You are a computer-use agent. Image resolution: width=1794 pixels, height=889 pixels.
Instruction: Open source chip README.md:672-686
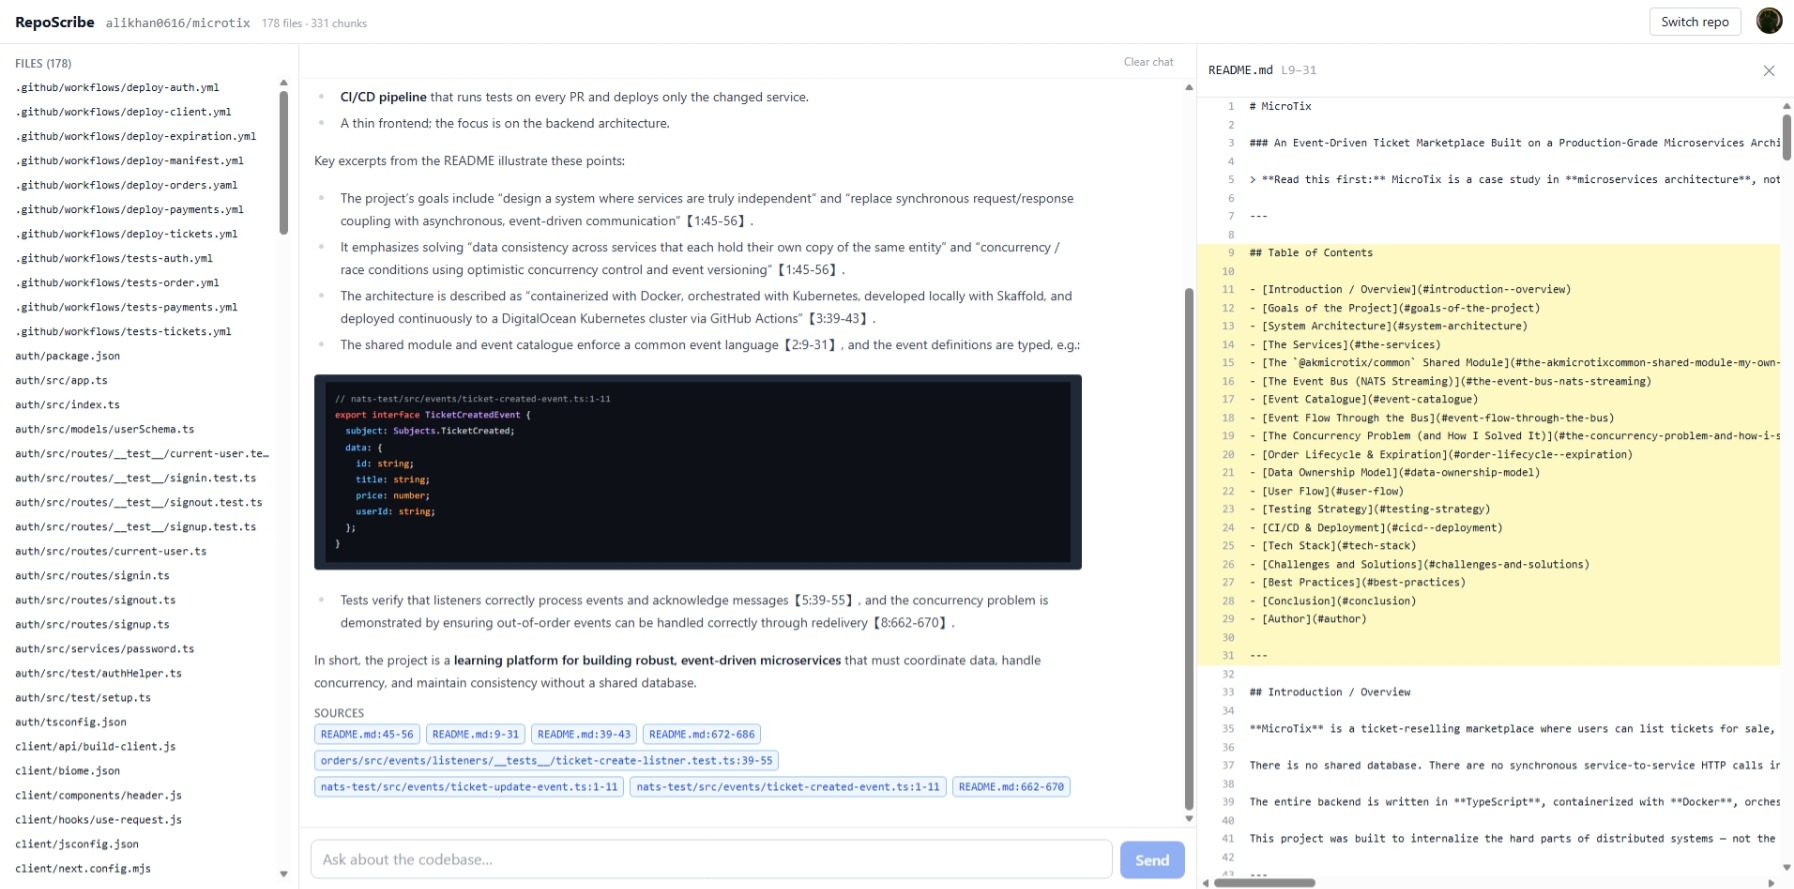click(x=702, y=734)
